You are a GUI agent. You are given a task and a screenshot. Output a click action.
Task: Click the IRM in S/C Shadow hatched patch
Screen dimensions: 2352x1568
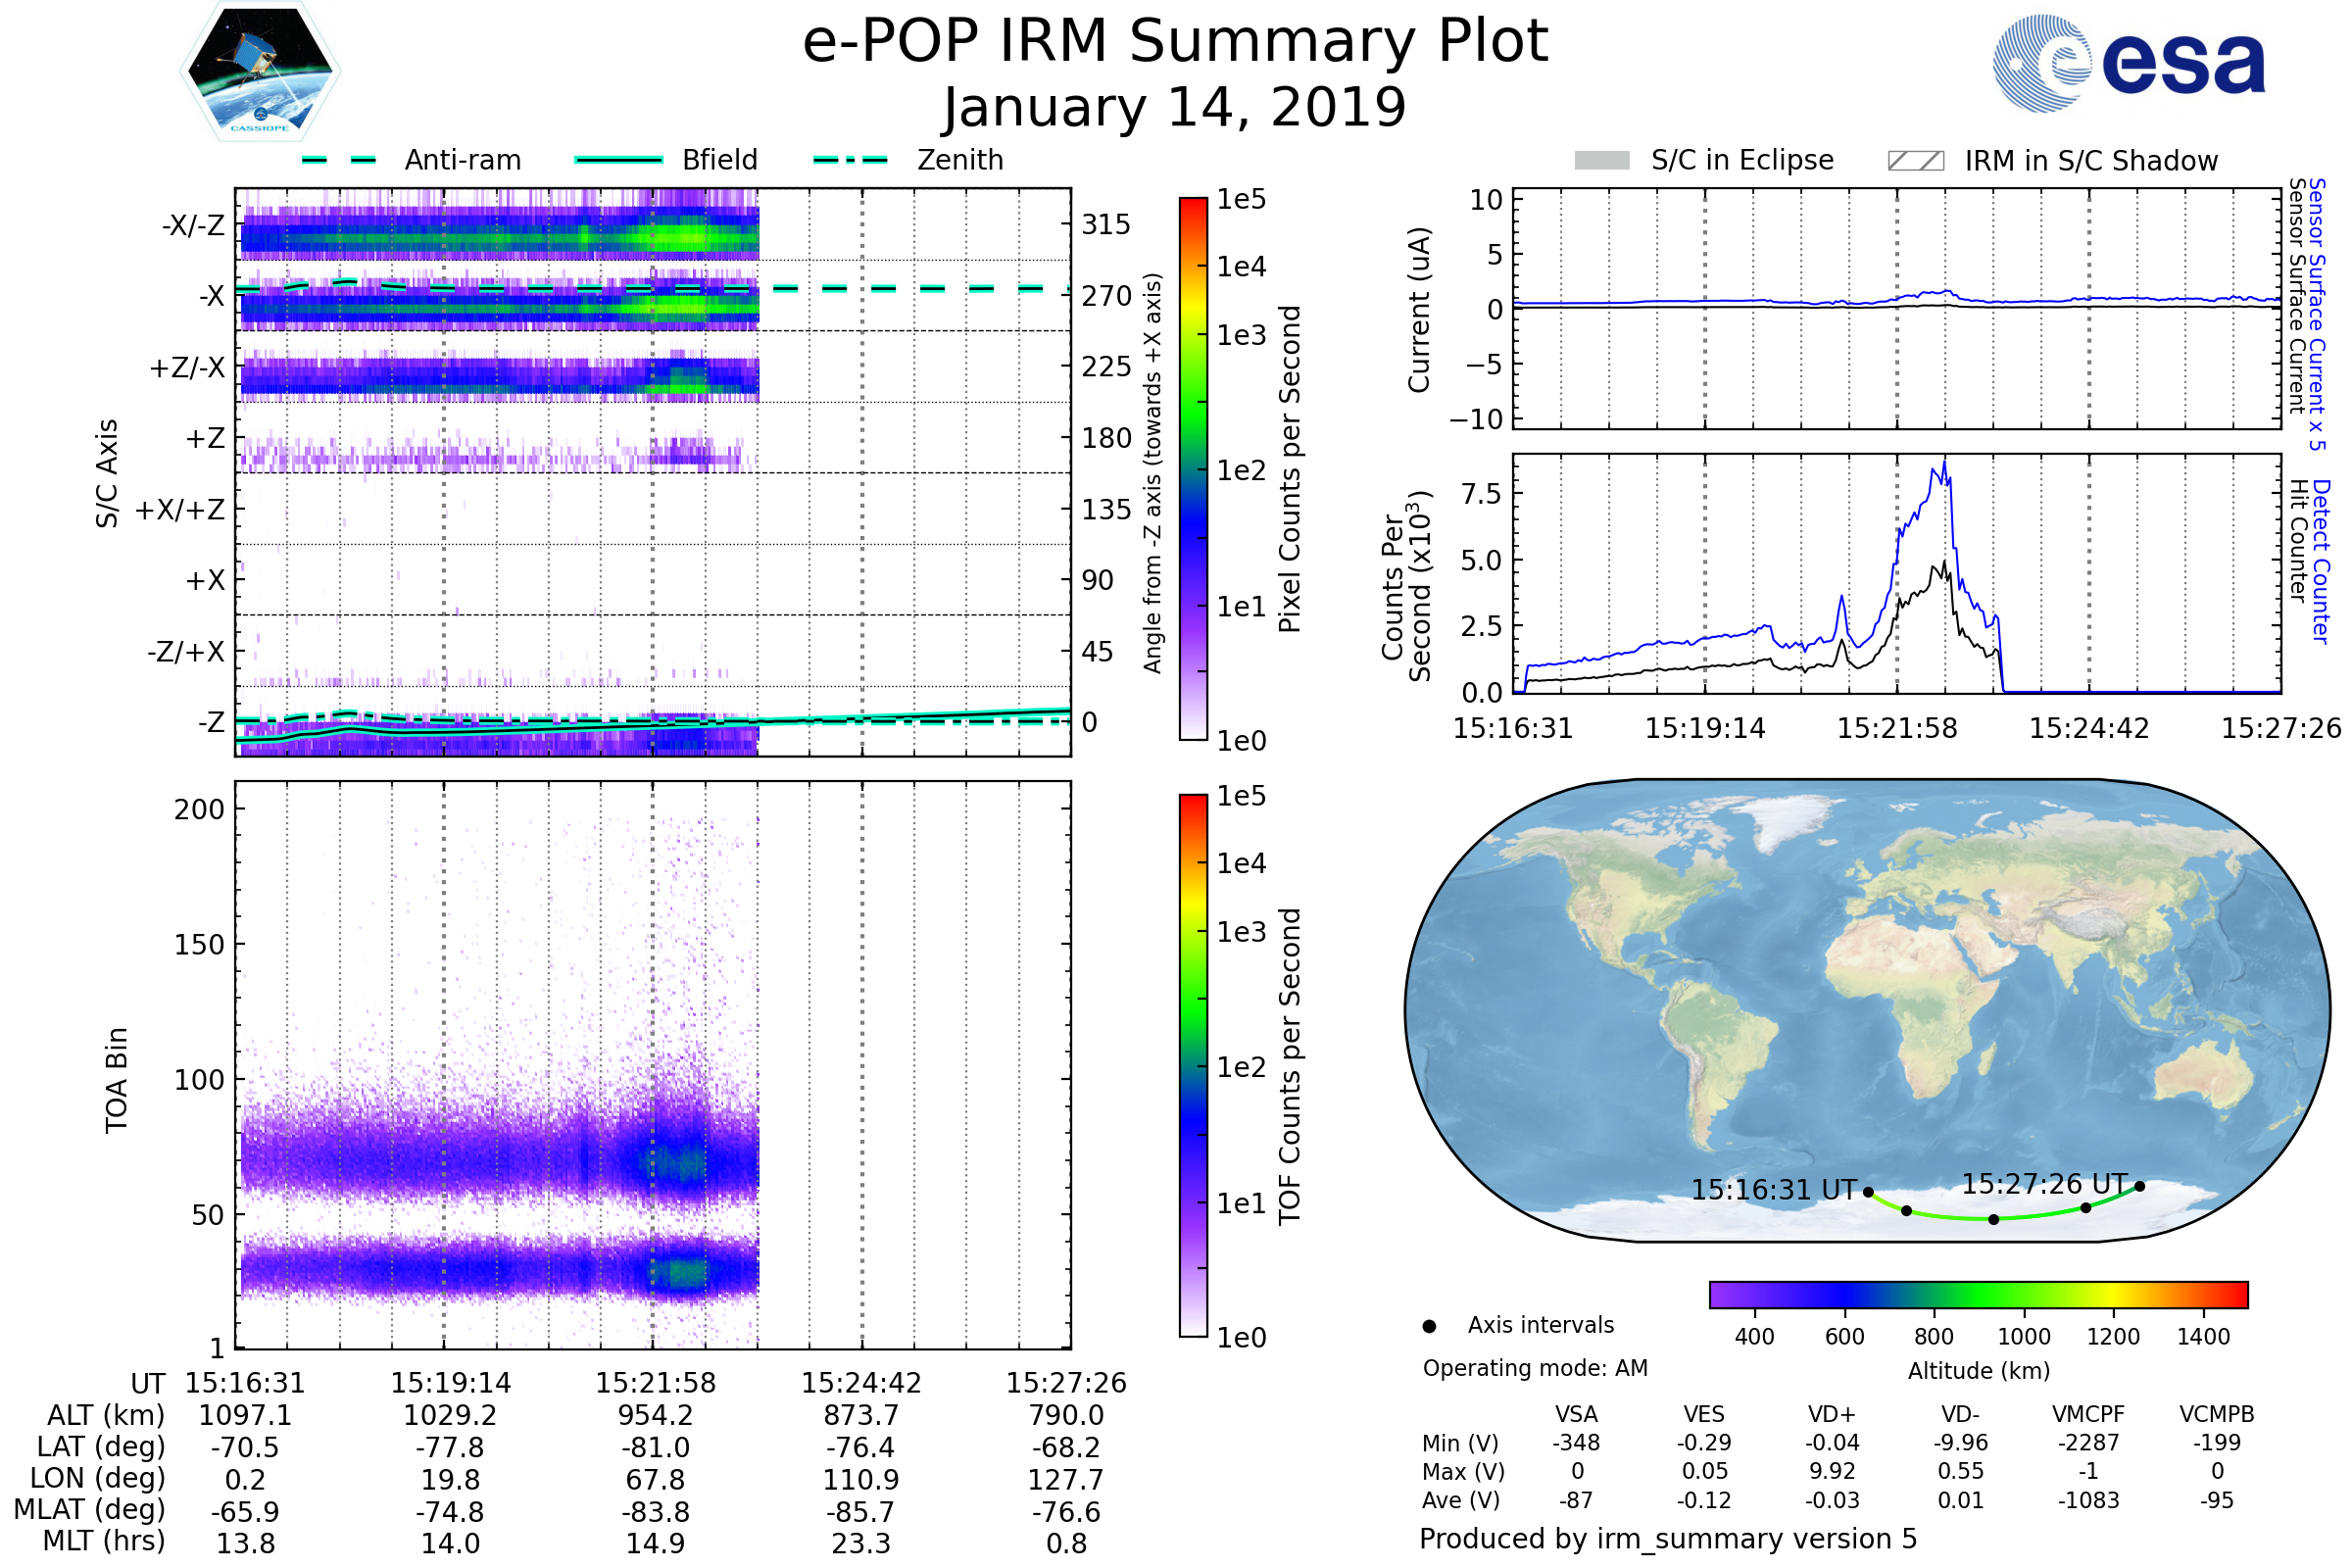tap(1915, 161)
